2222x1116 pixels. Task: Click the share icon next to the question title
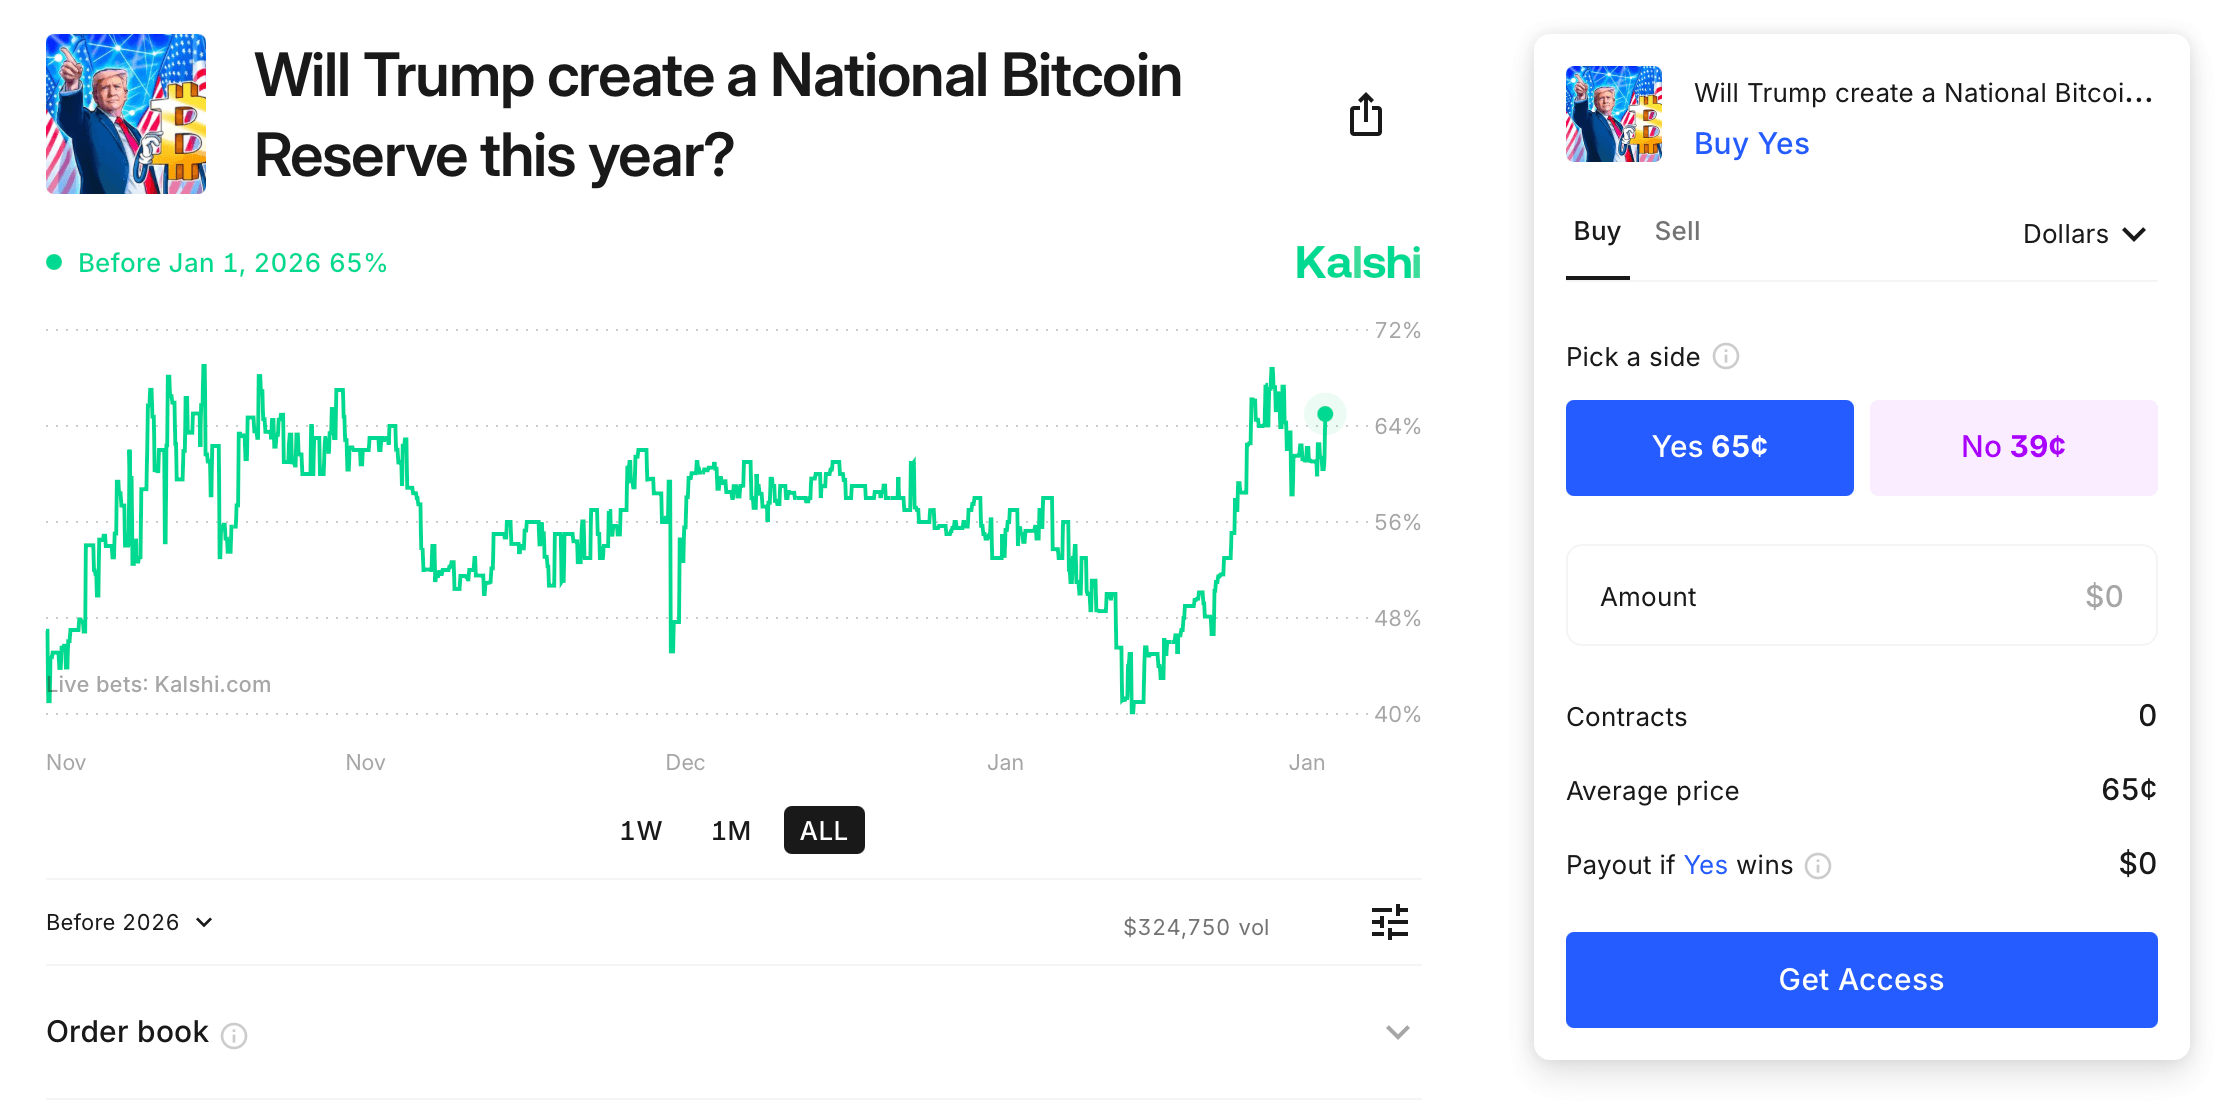1366,115
